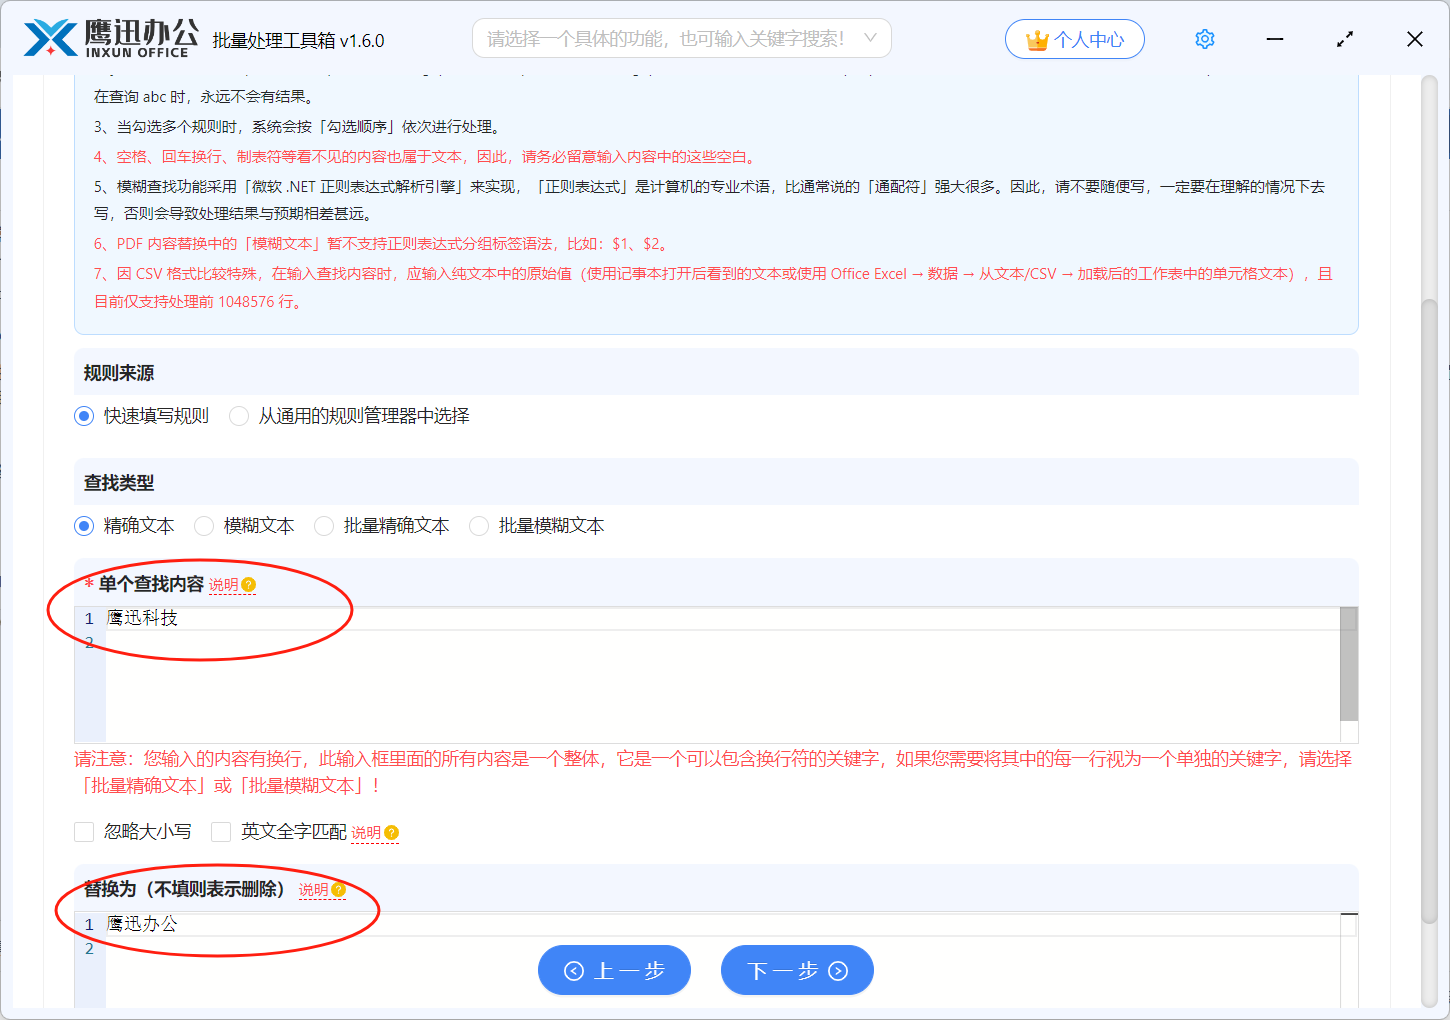Image resolution: width=1450 pixels, height=1020 pixels.
Task: Click the 鹰迅办公 logo icon
Action: (50, 38)
